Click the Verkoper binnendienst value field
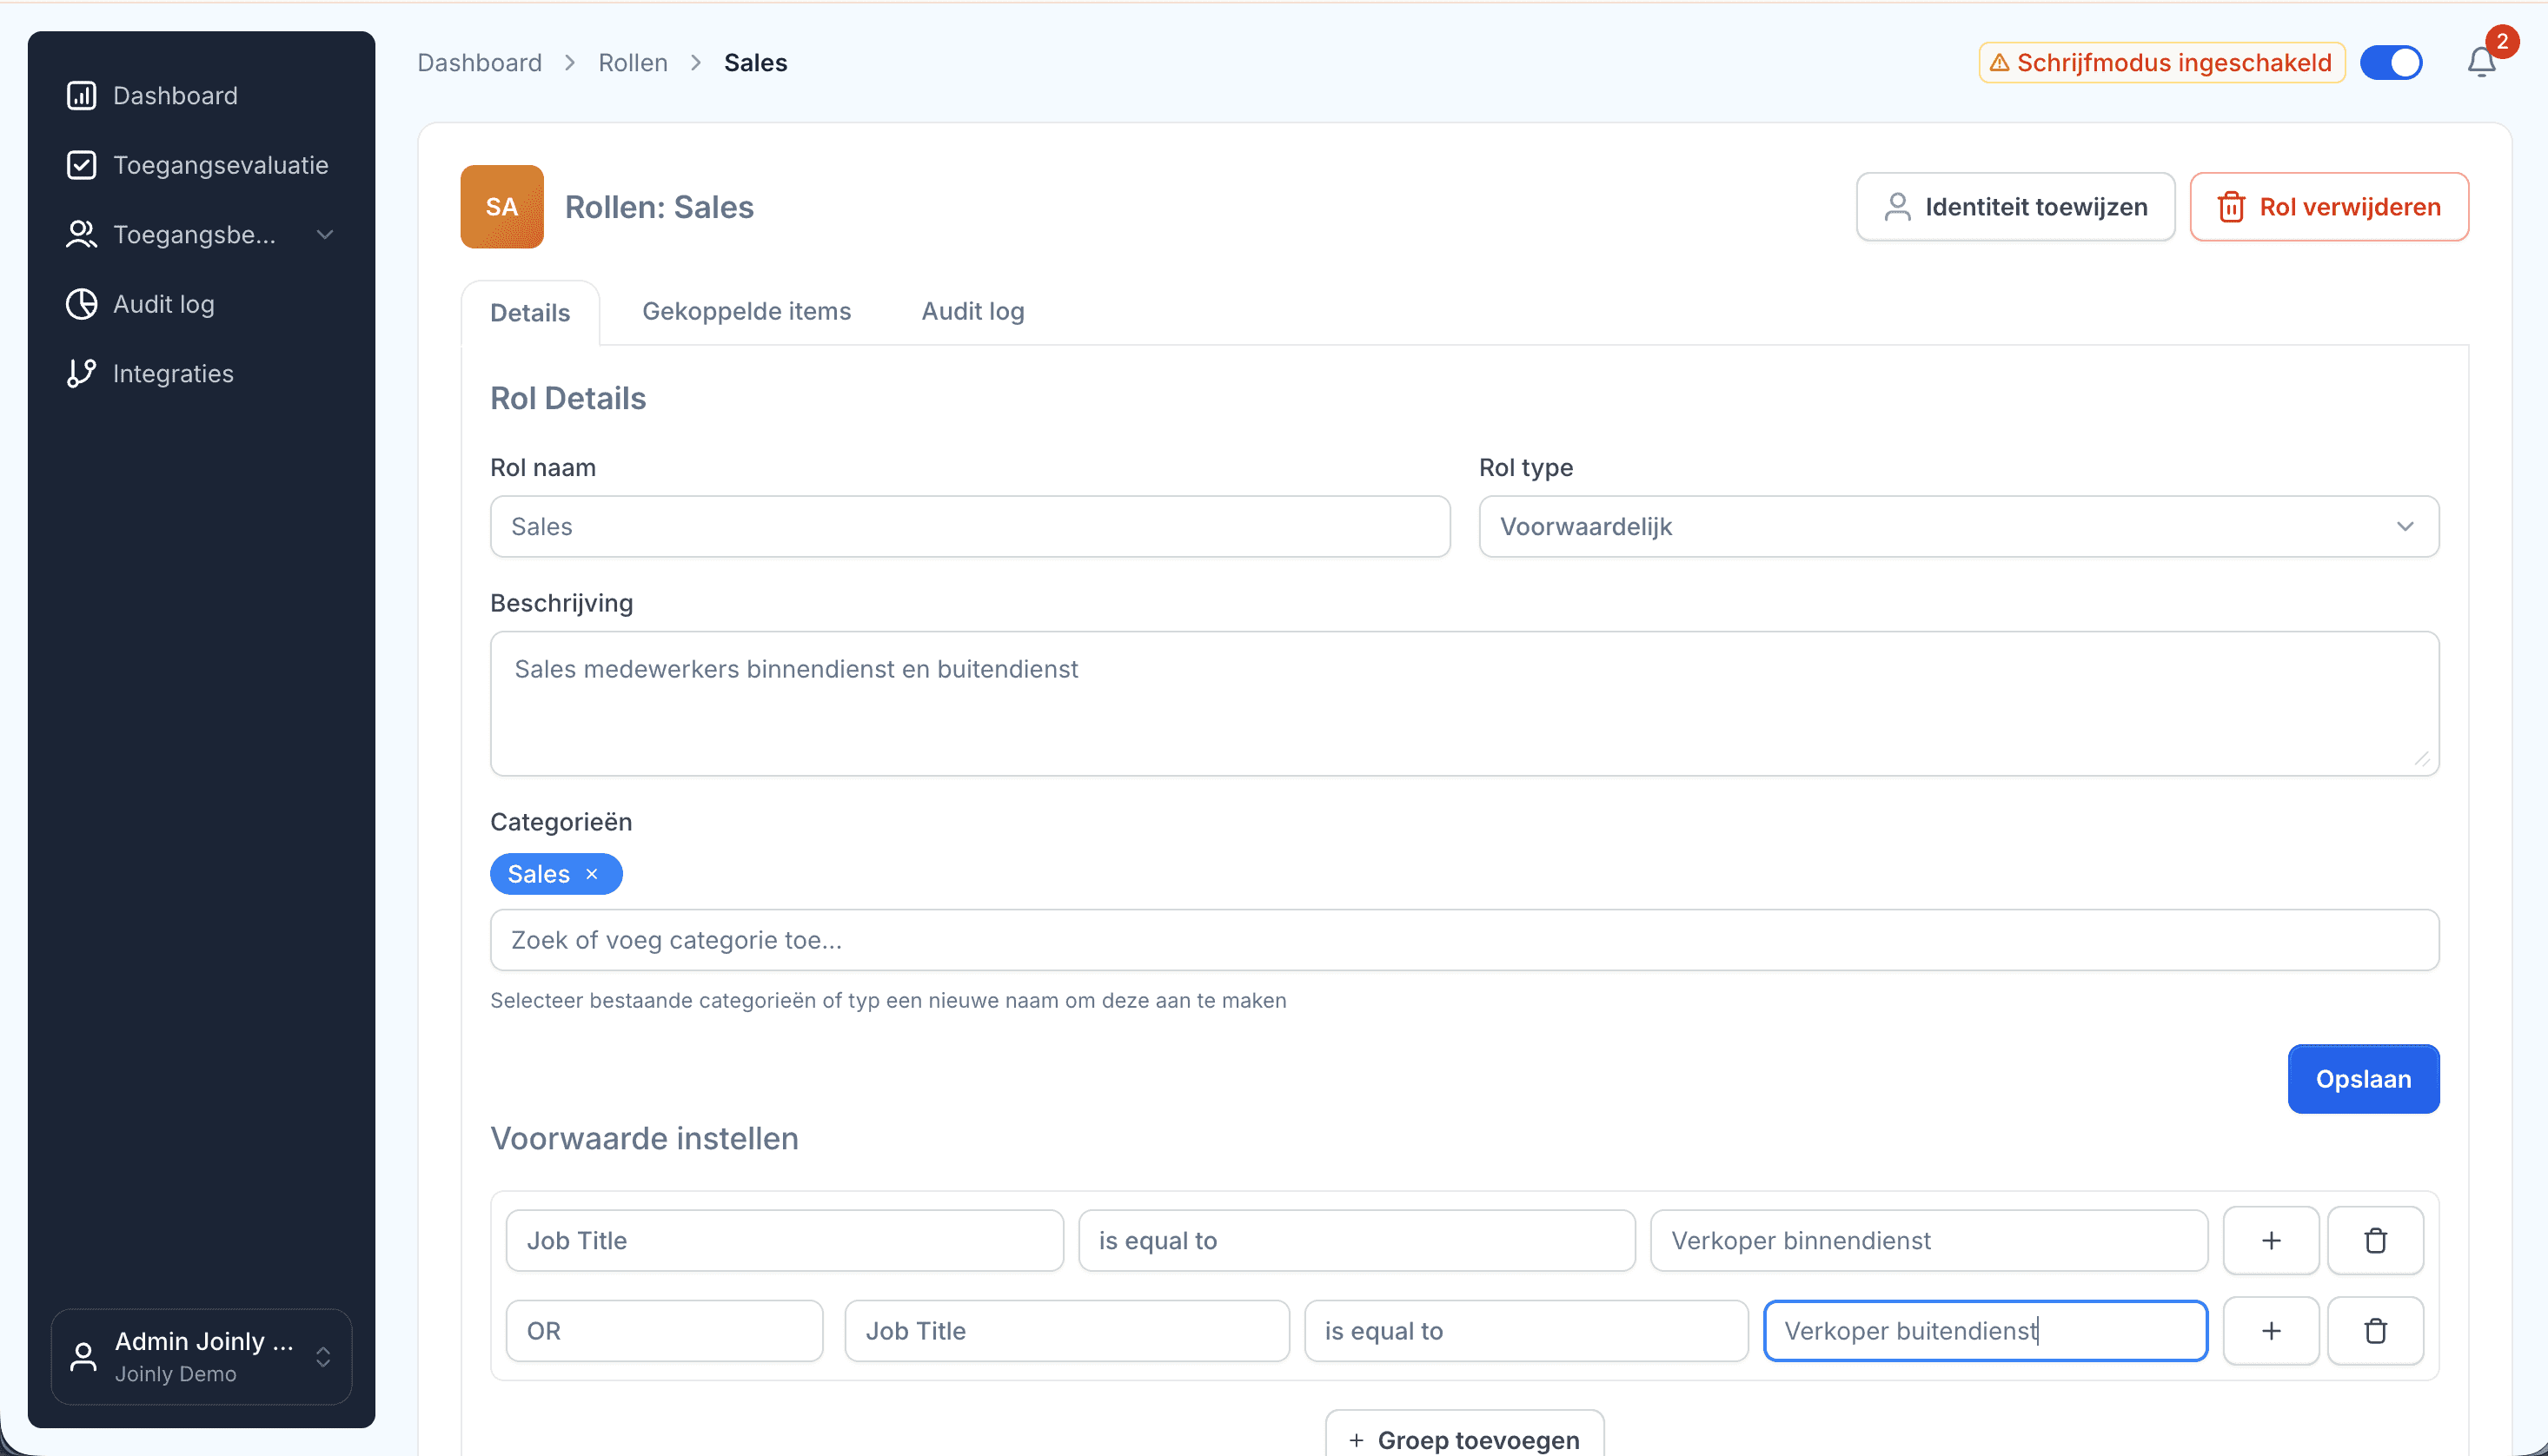This screenshot has width=2548, height=1456. point(1928,1241)
